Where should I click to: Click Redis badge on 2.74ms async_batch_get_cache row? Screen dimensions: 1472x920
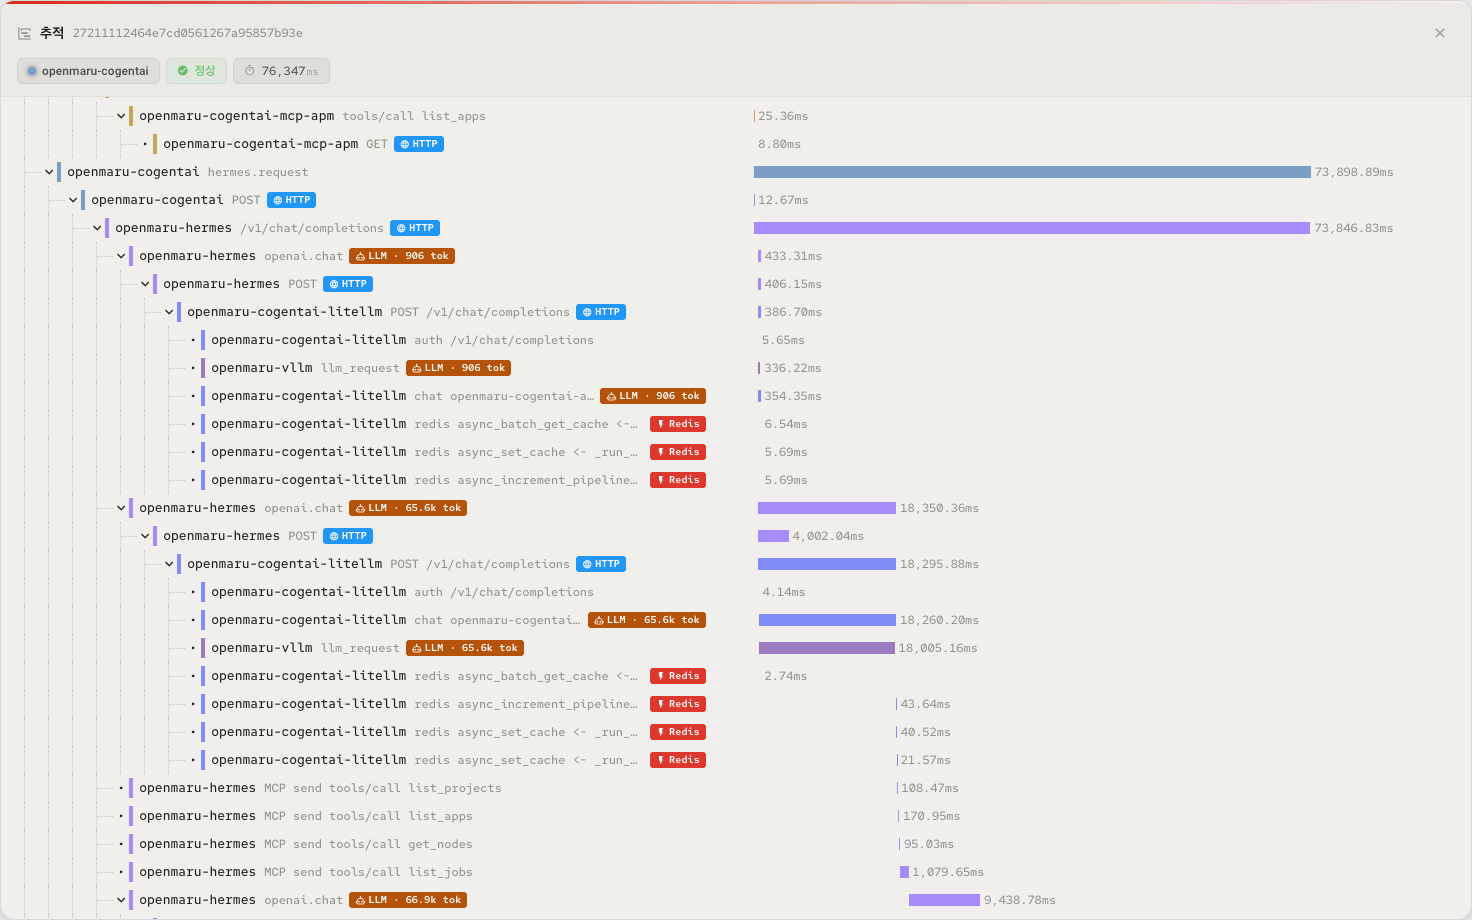pyautogui.click(x=678, y=676)
